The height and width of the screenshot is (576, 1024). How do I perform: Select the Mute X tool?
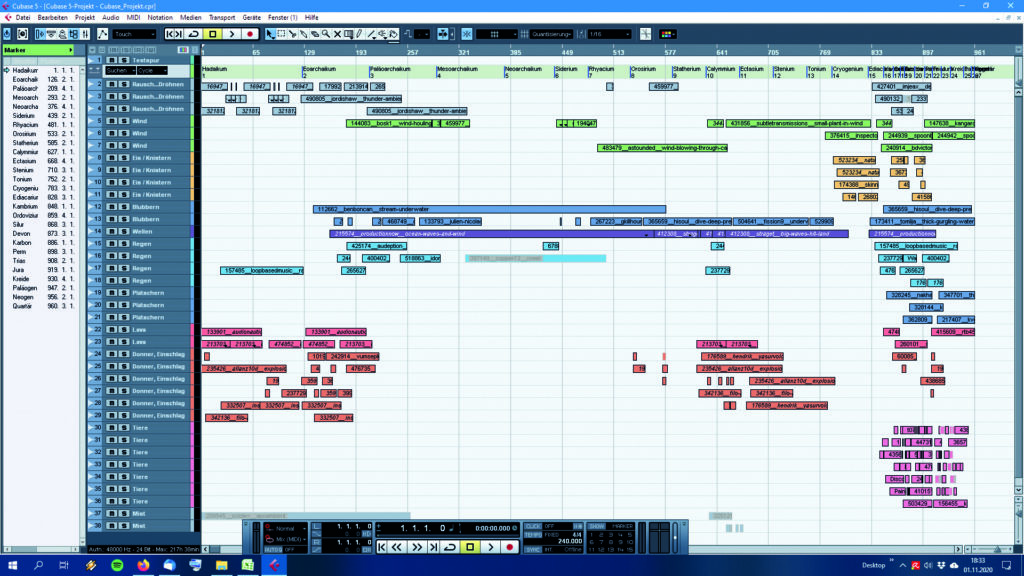point(337,34)
